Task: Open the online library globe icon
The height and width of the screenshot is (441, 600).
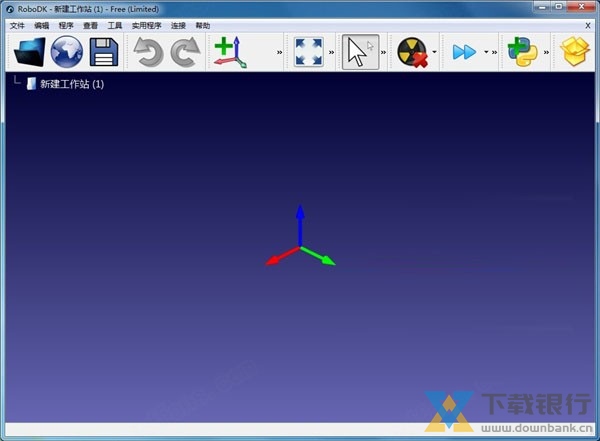Action: click(66, 51)
